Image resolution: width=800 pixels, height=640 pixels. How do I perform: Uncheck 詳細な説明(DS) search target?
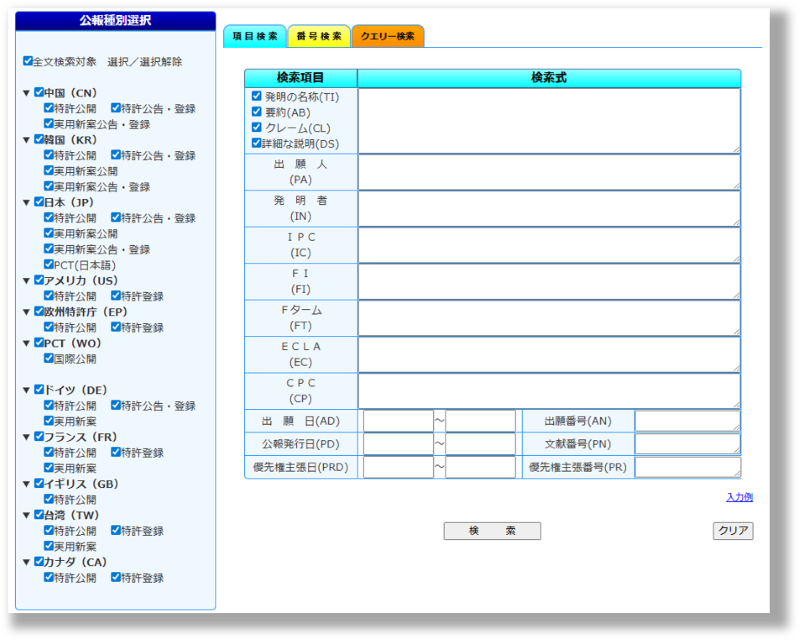tap(257, 143)
